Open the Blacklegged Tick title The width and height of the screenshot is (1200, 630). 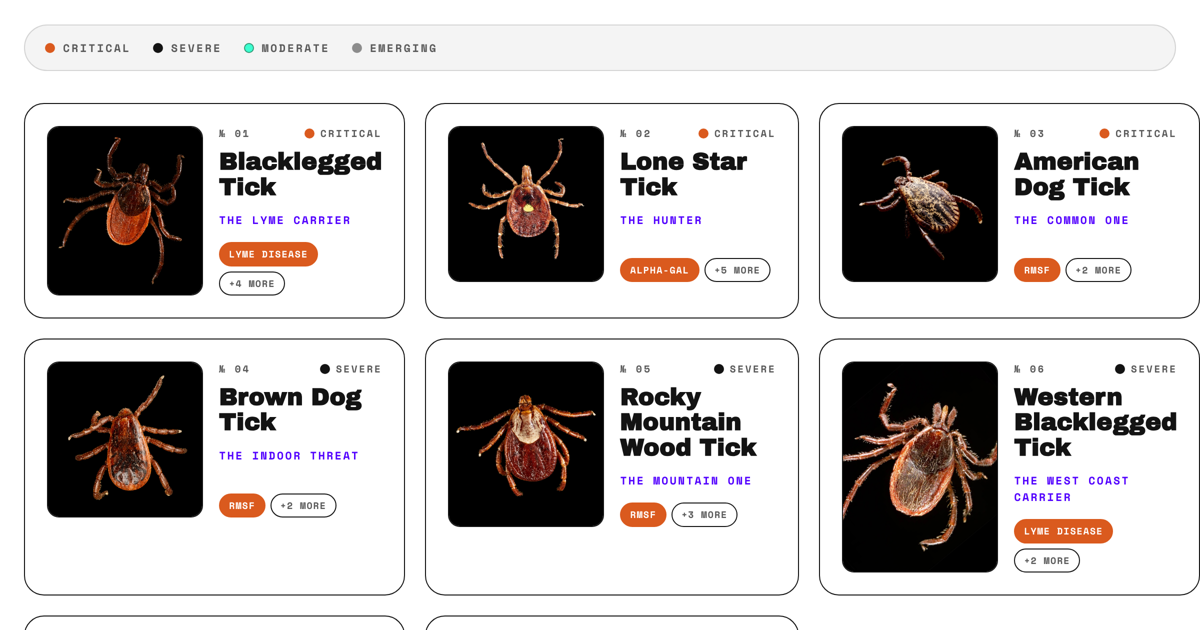pyautogui.click(x=300, y=174)
